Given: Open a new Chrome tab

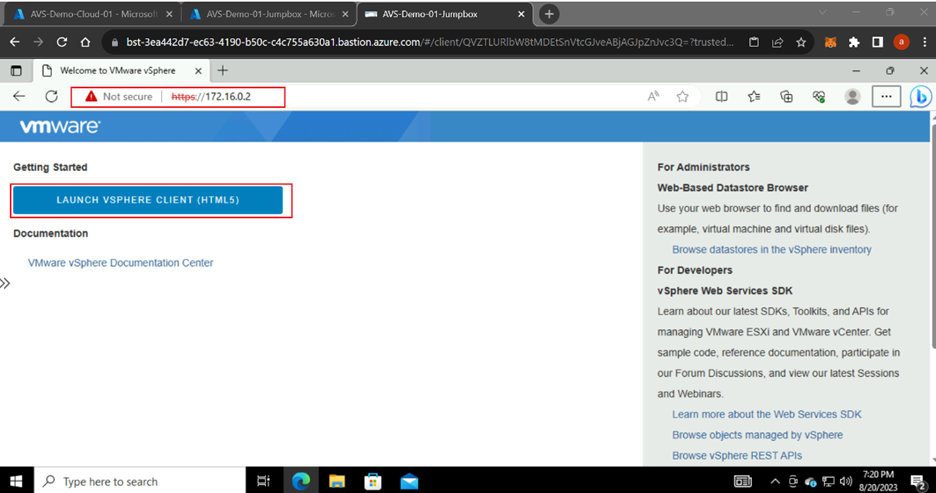Looking at the screenshot, I should (549, 14).
